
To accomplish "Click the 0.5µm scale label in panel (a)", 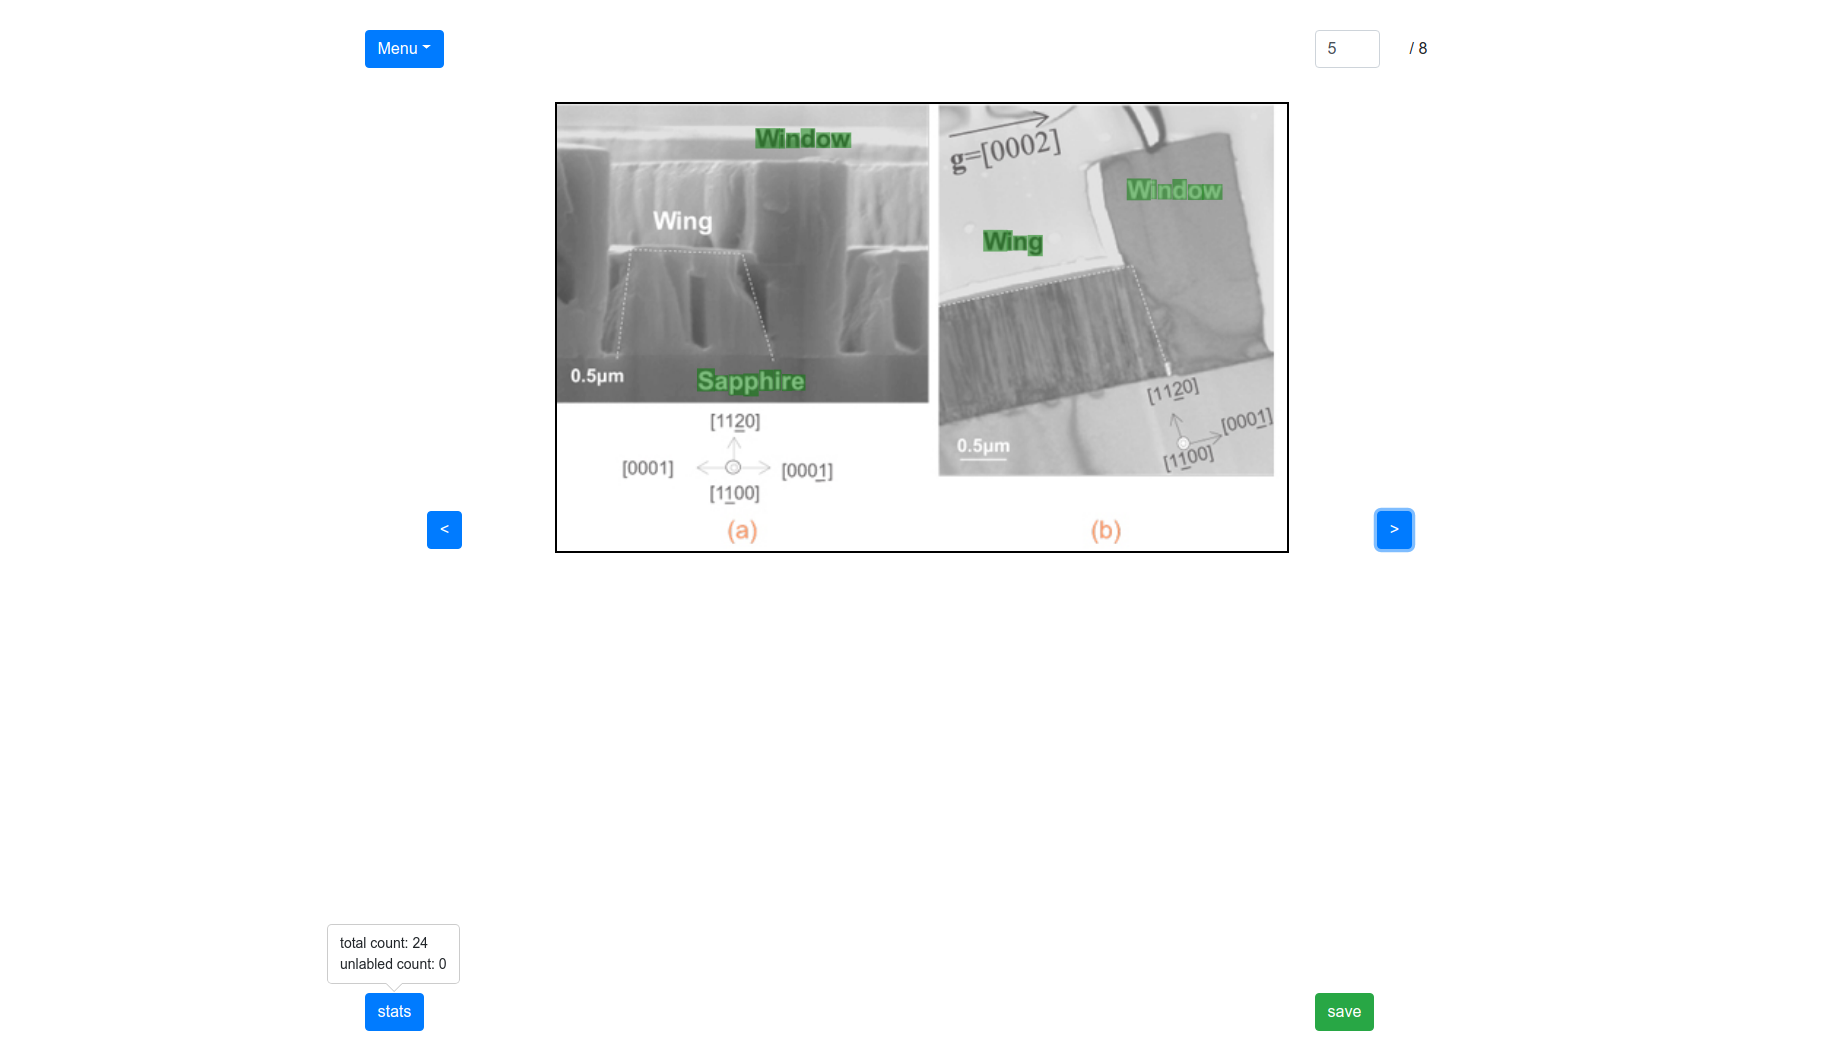I will coord(597,376).
